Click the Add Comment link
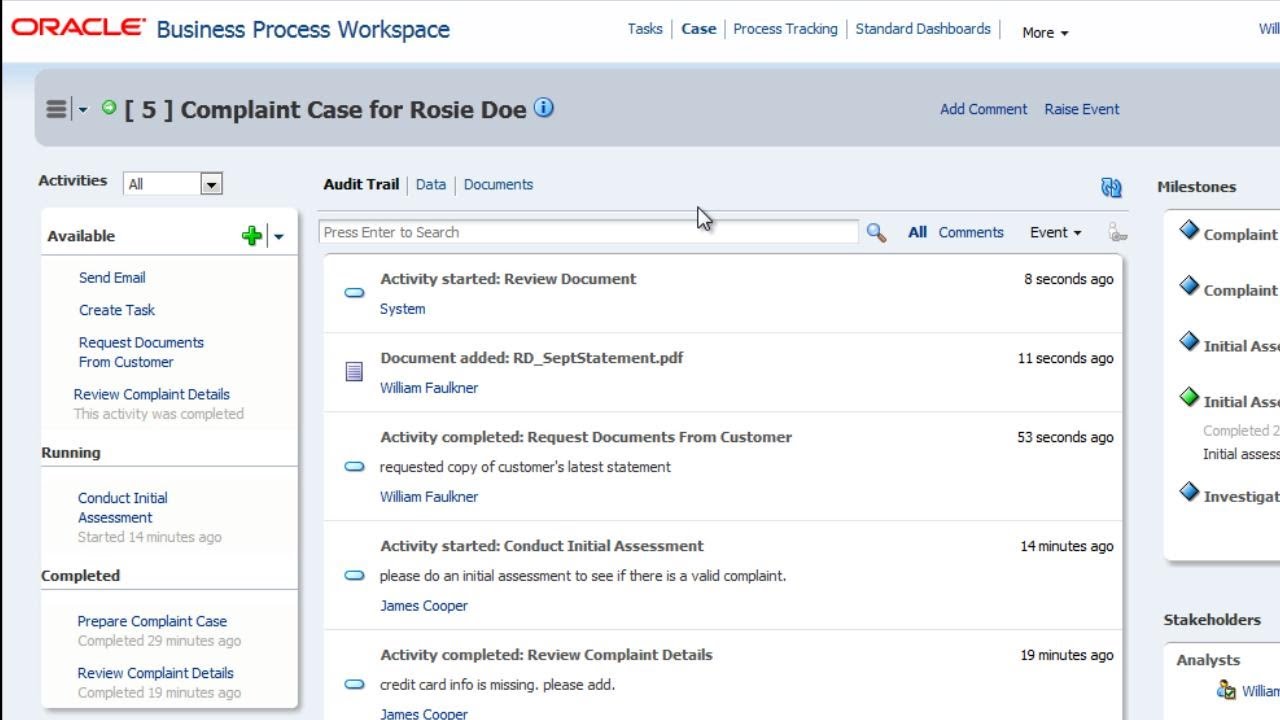 983,109
